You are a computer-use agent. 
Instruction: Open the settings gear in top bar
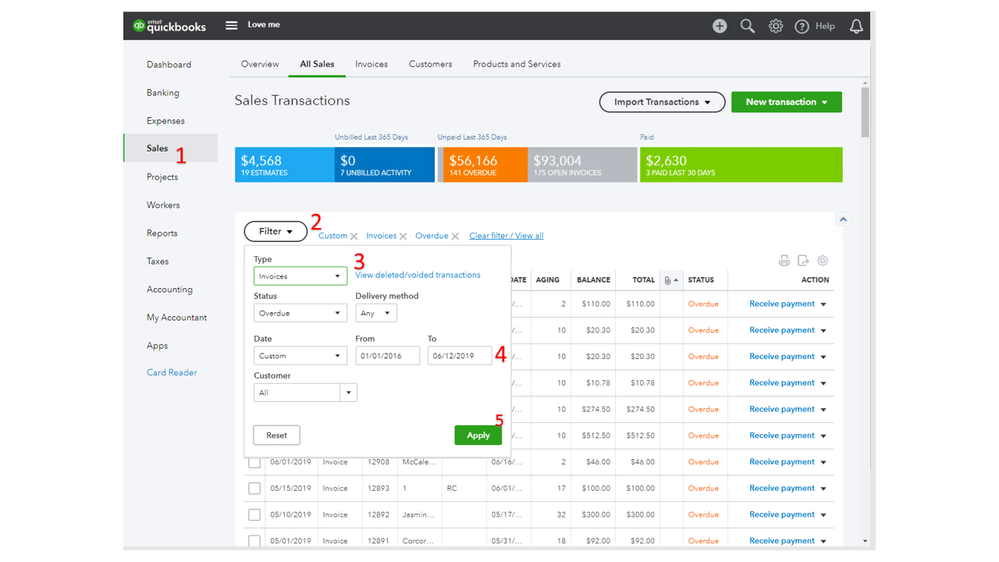775,26
